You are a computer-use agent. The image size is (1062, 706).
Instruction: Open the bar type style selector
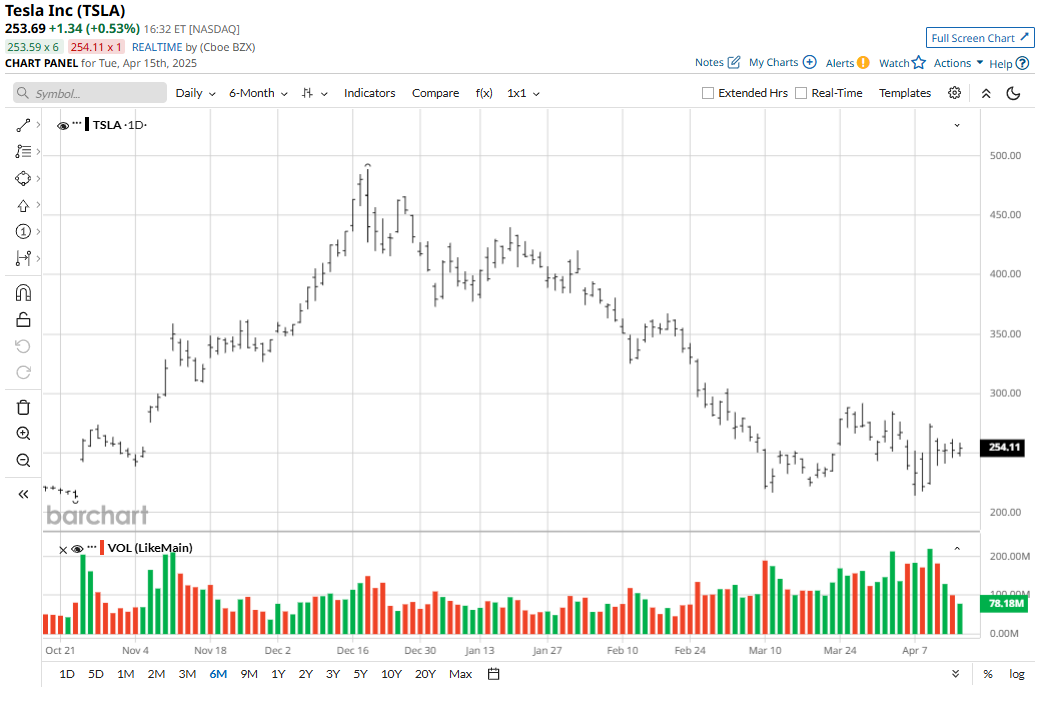314,94
